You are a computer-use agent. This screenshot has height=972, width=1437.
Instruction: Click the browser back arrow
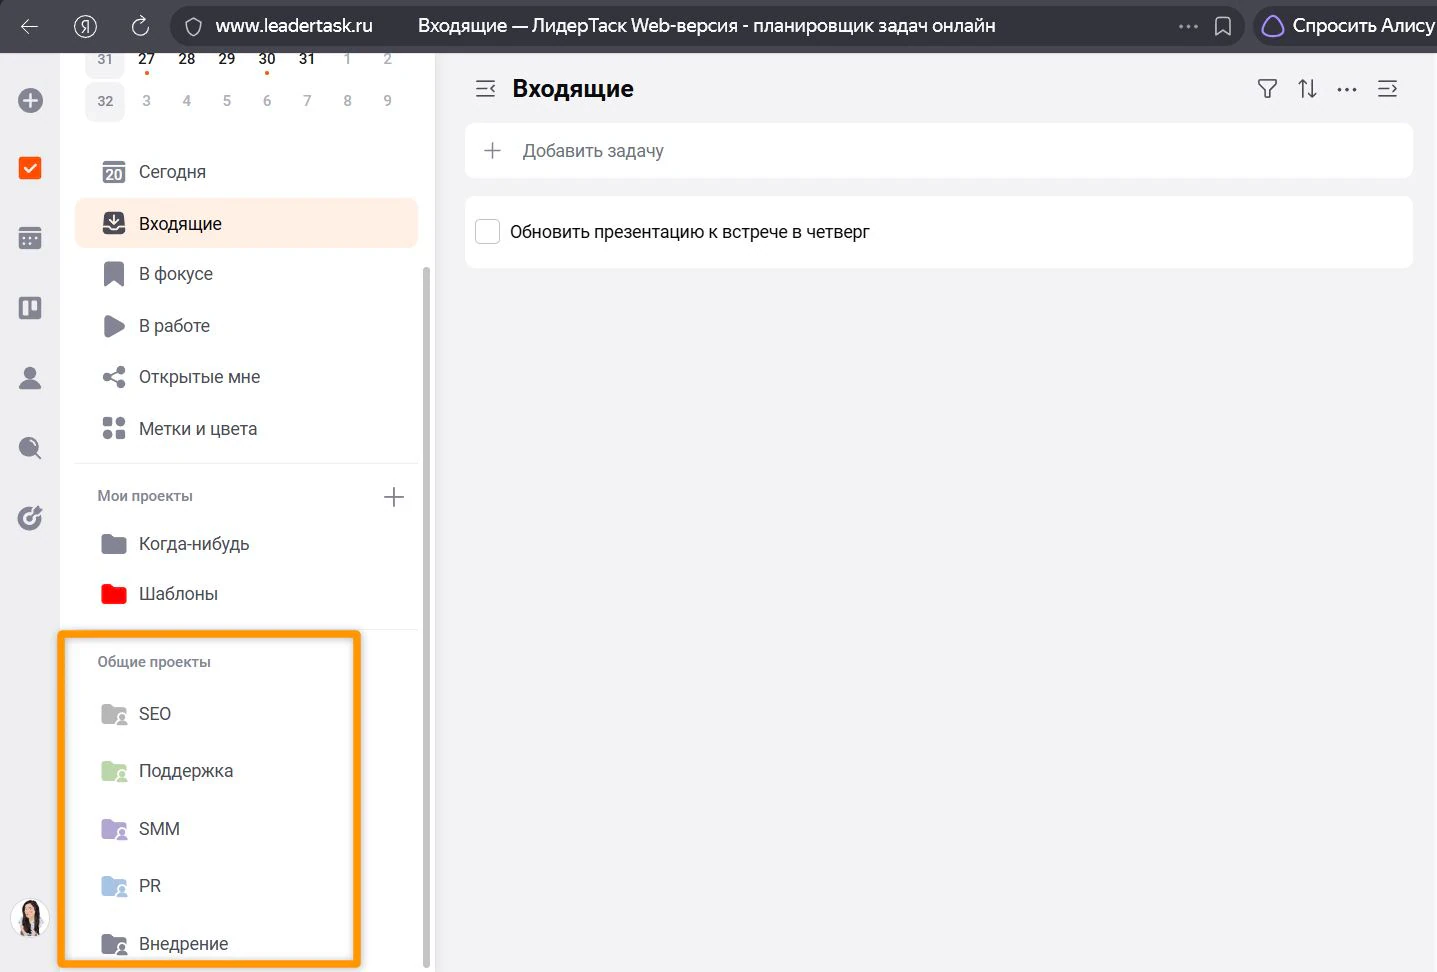[x=29, y=26]
